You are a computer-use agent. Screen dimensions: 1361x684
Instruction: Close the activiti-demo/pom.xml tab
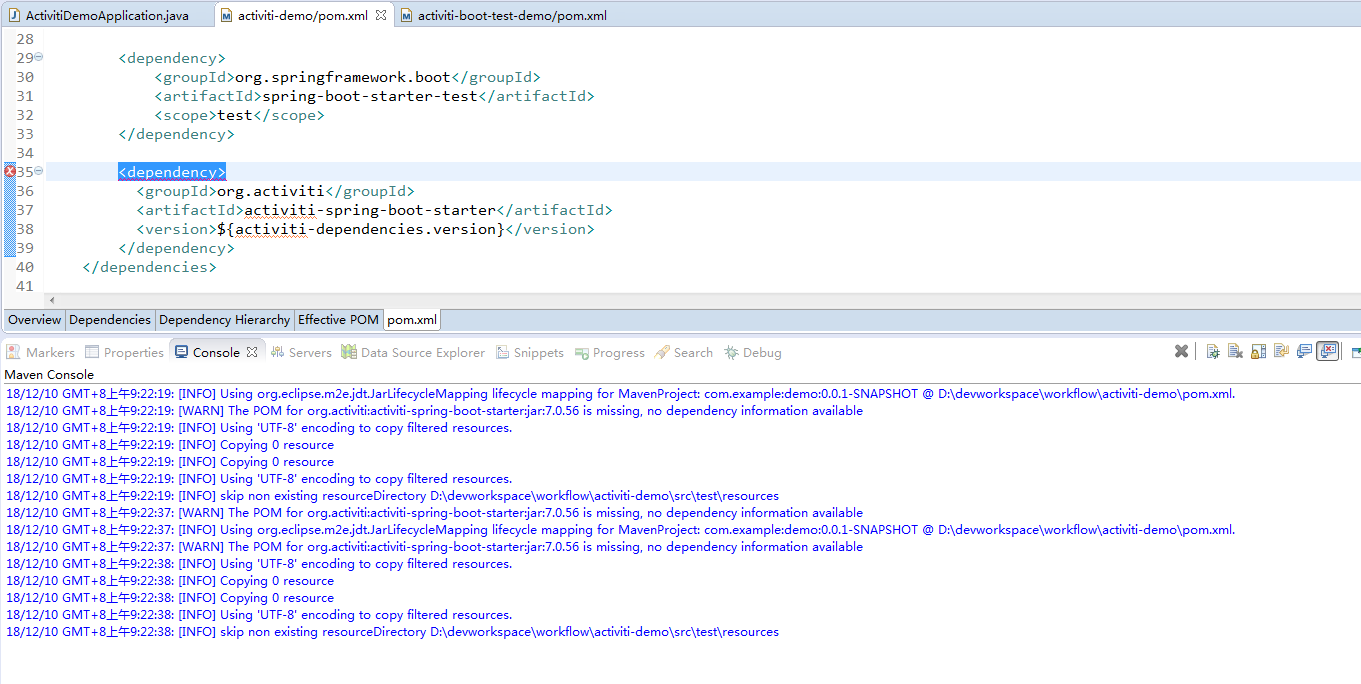pyautogui.click(x=381, y=15)
